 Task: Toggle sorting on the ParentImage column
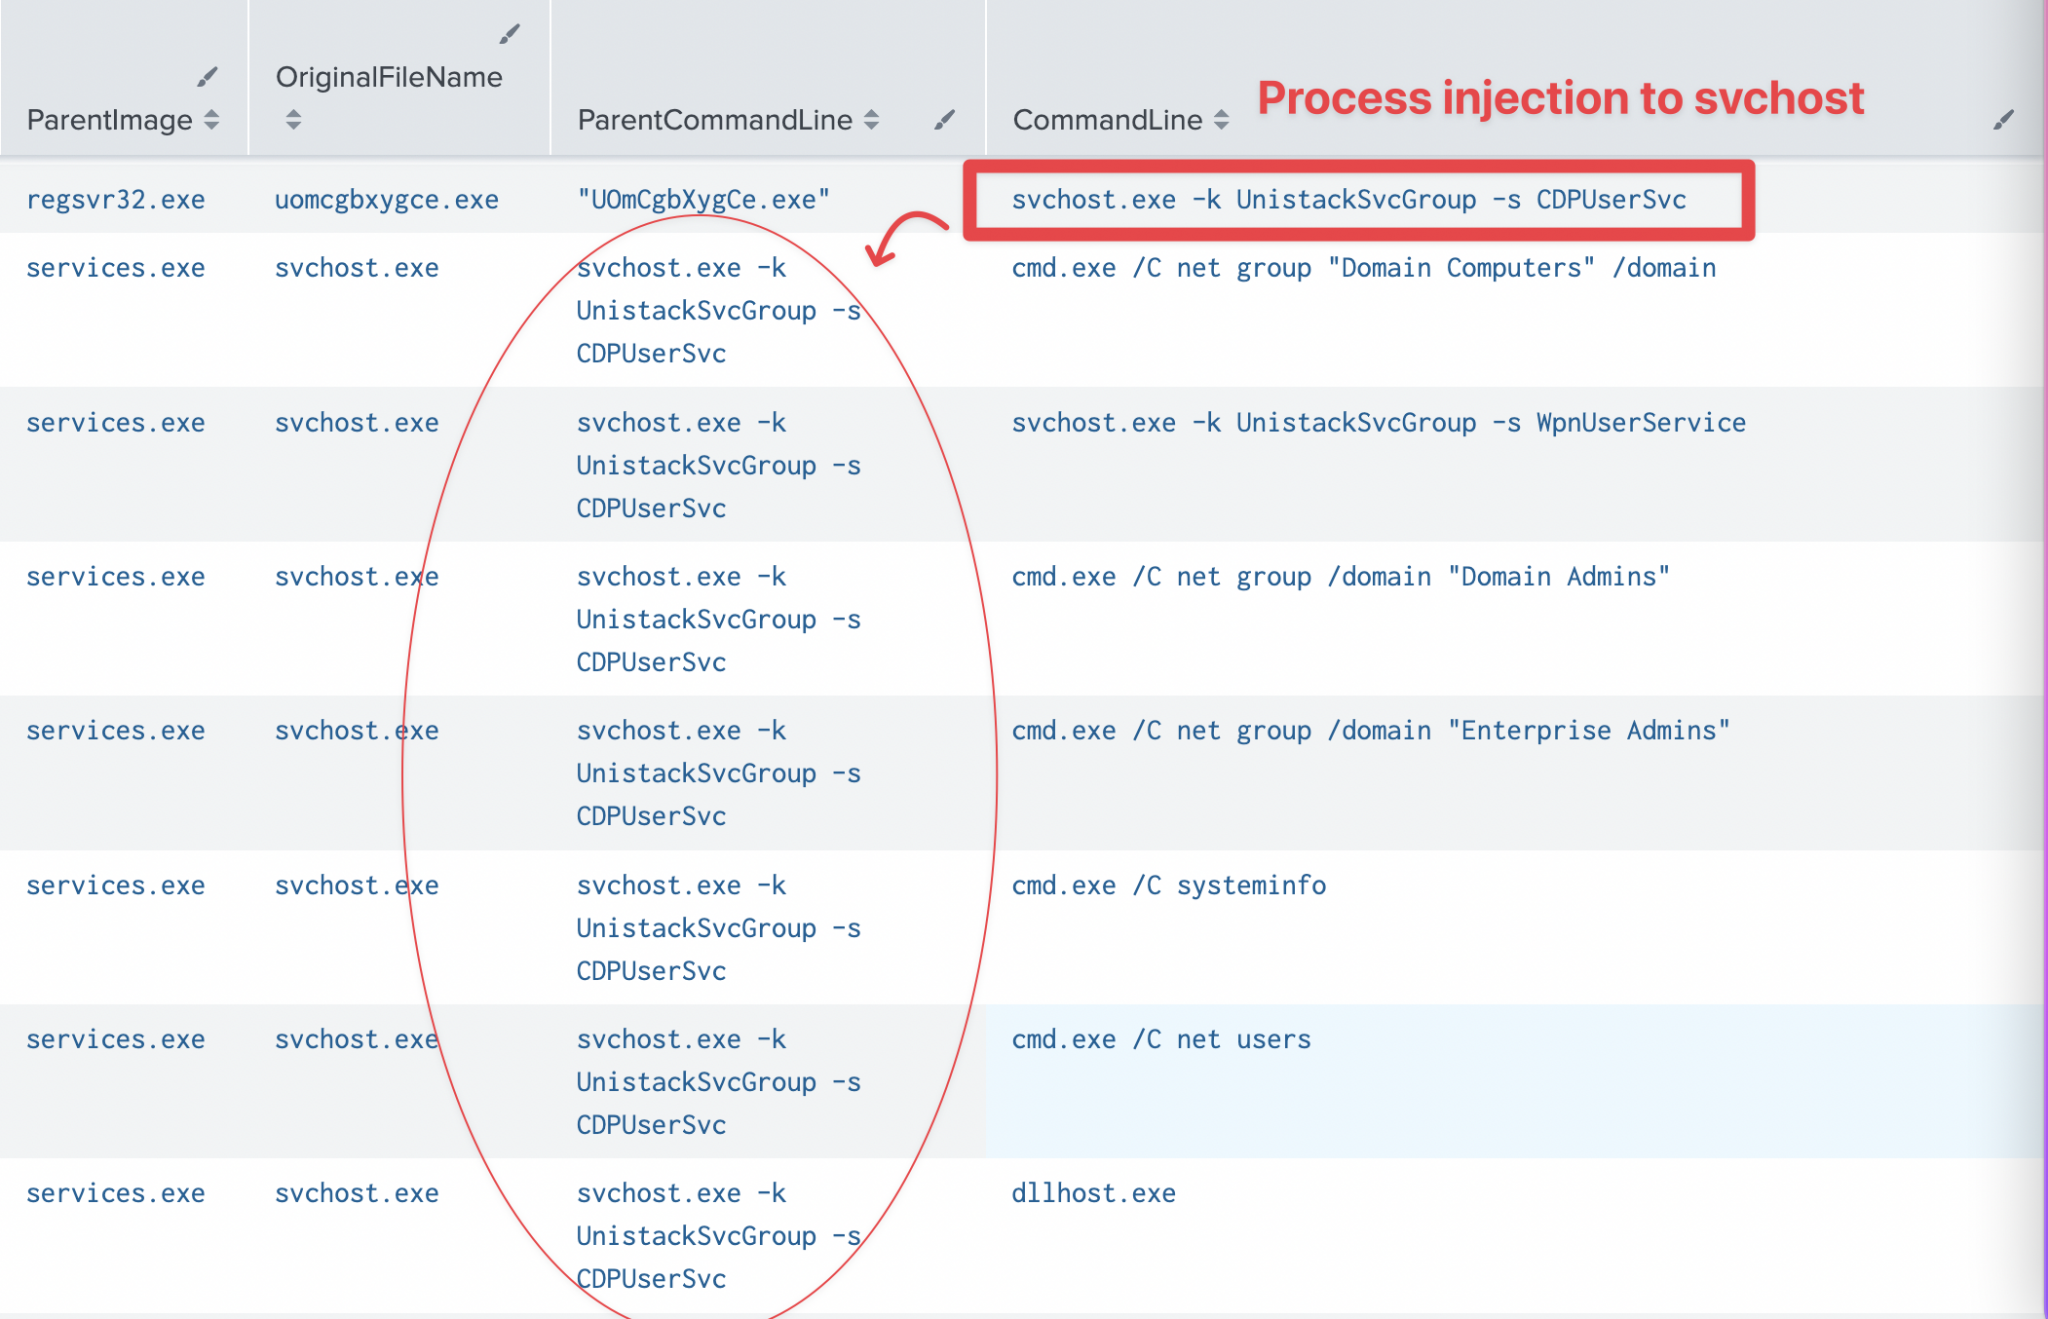click(x=212, y=121)
